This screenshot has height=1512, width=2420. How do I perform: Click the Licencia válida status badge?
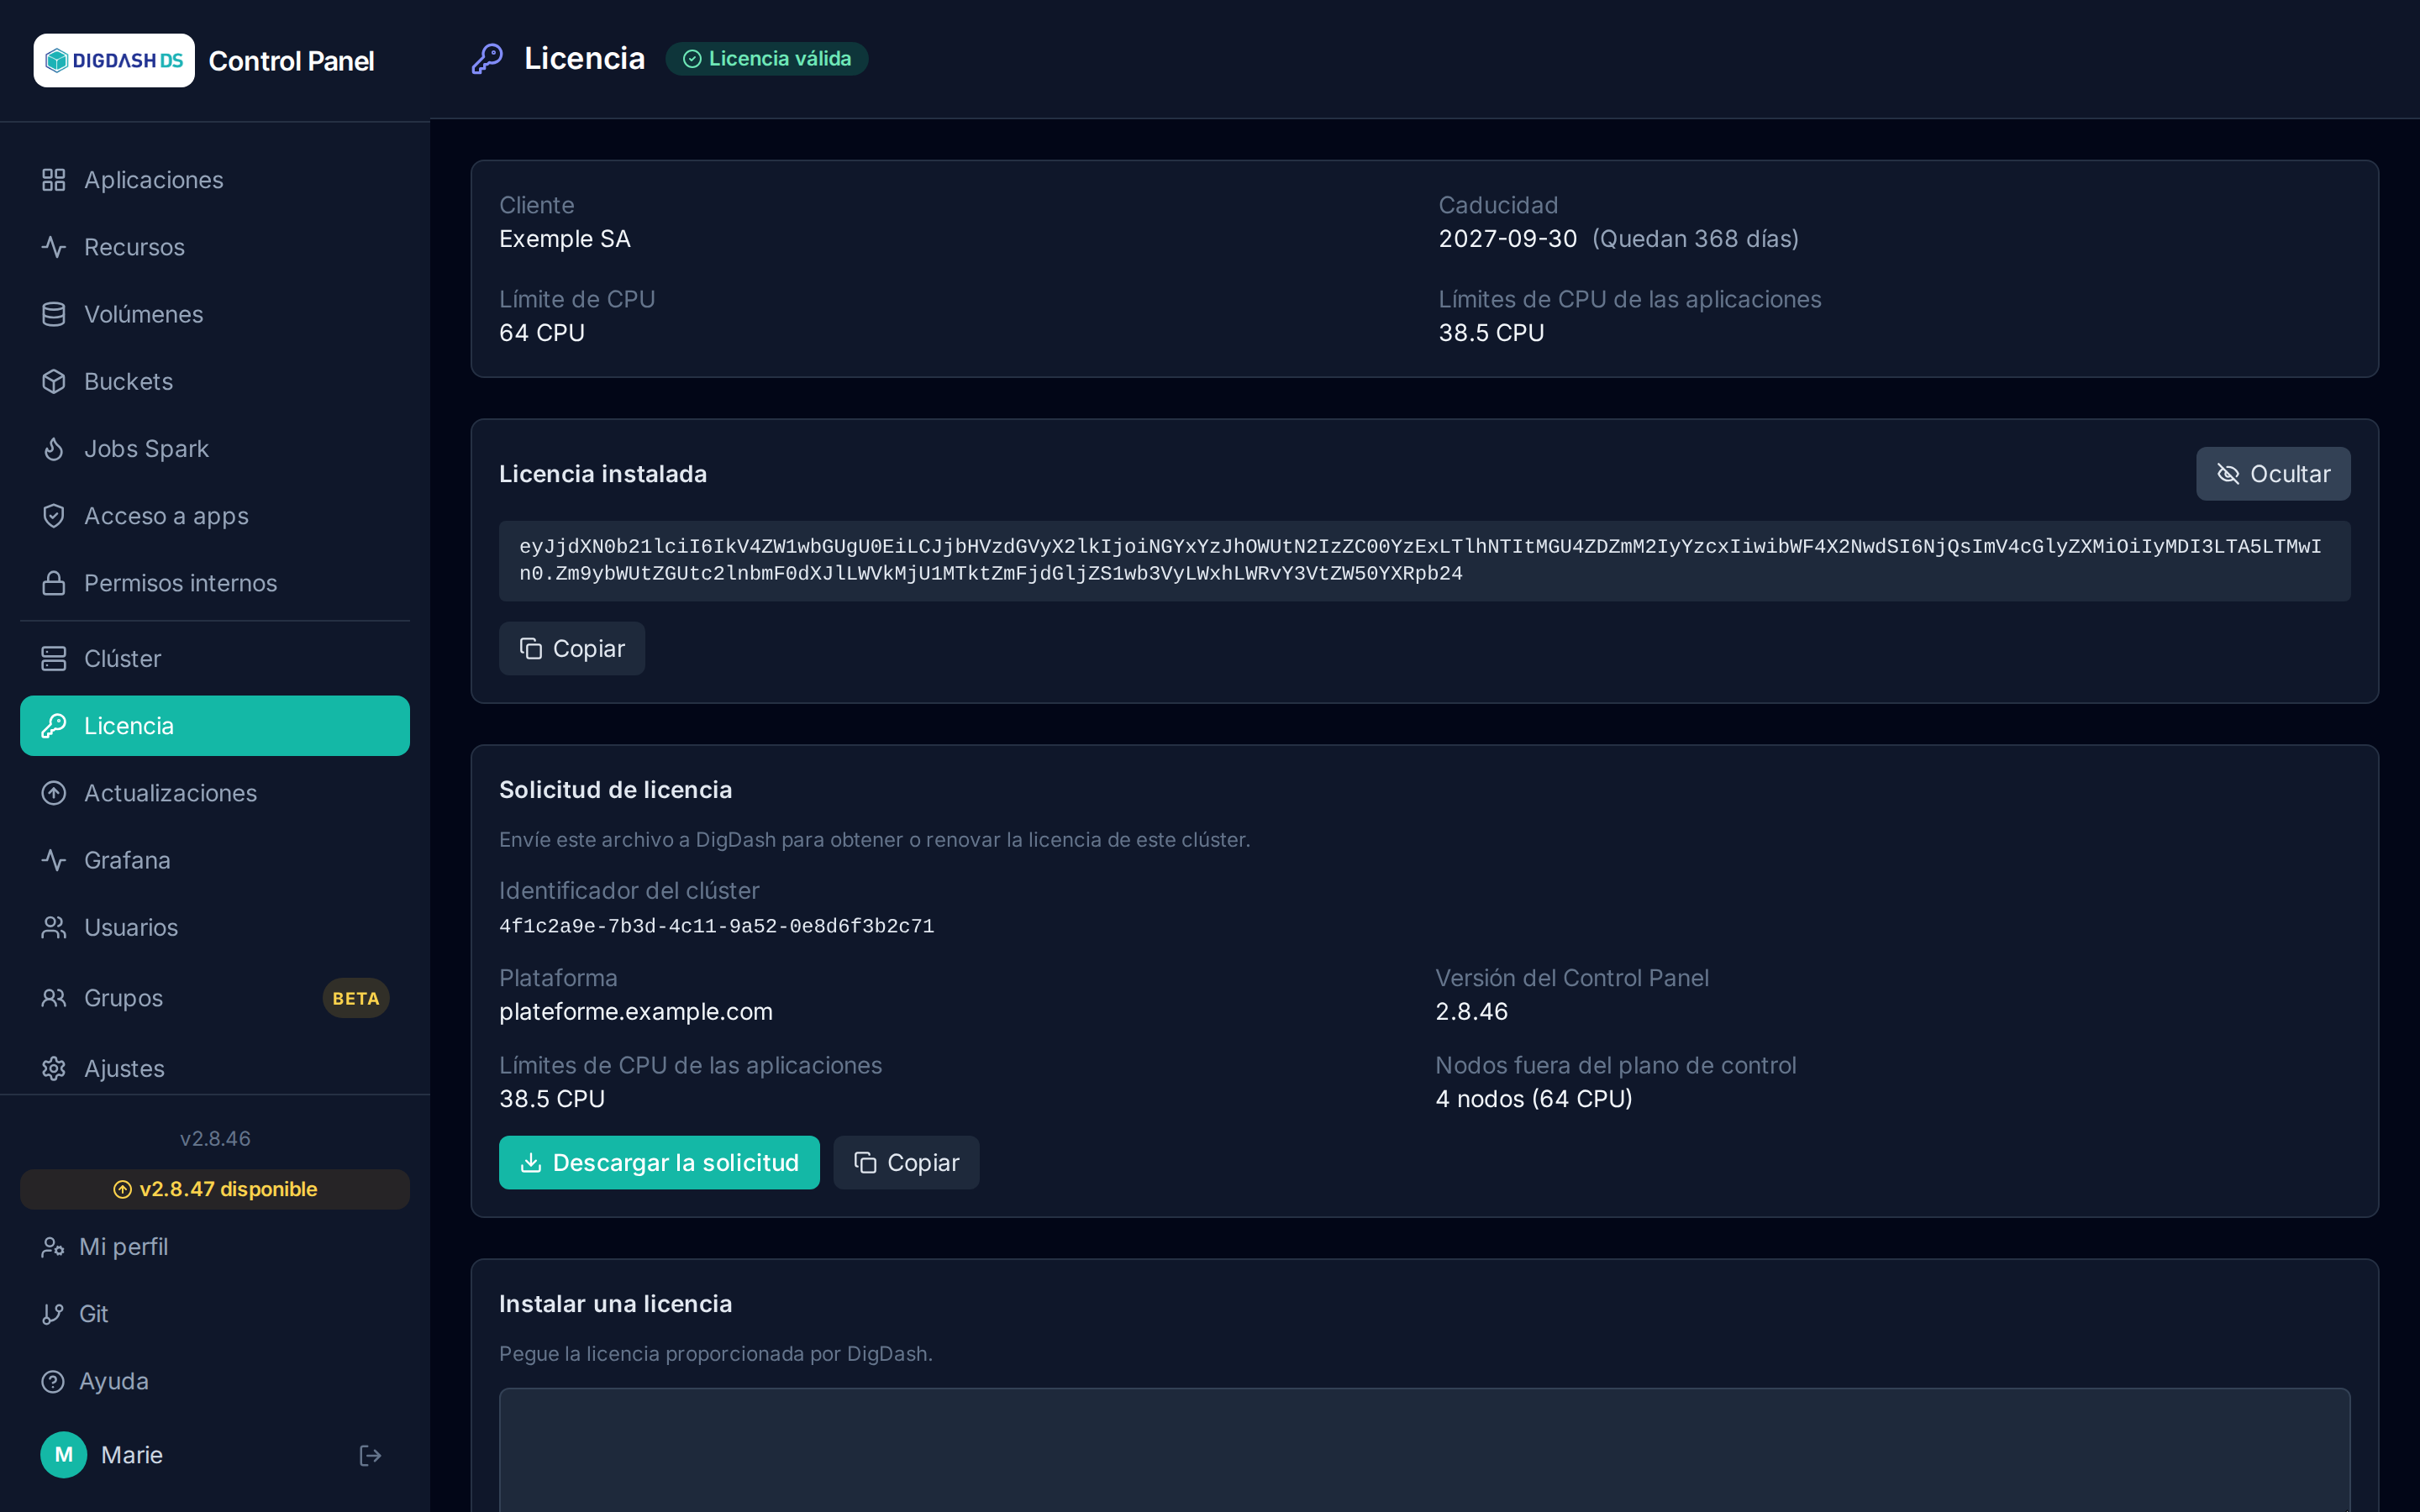click(x=767, y=59)
